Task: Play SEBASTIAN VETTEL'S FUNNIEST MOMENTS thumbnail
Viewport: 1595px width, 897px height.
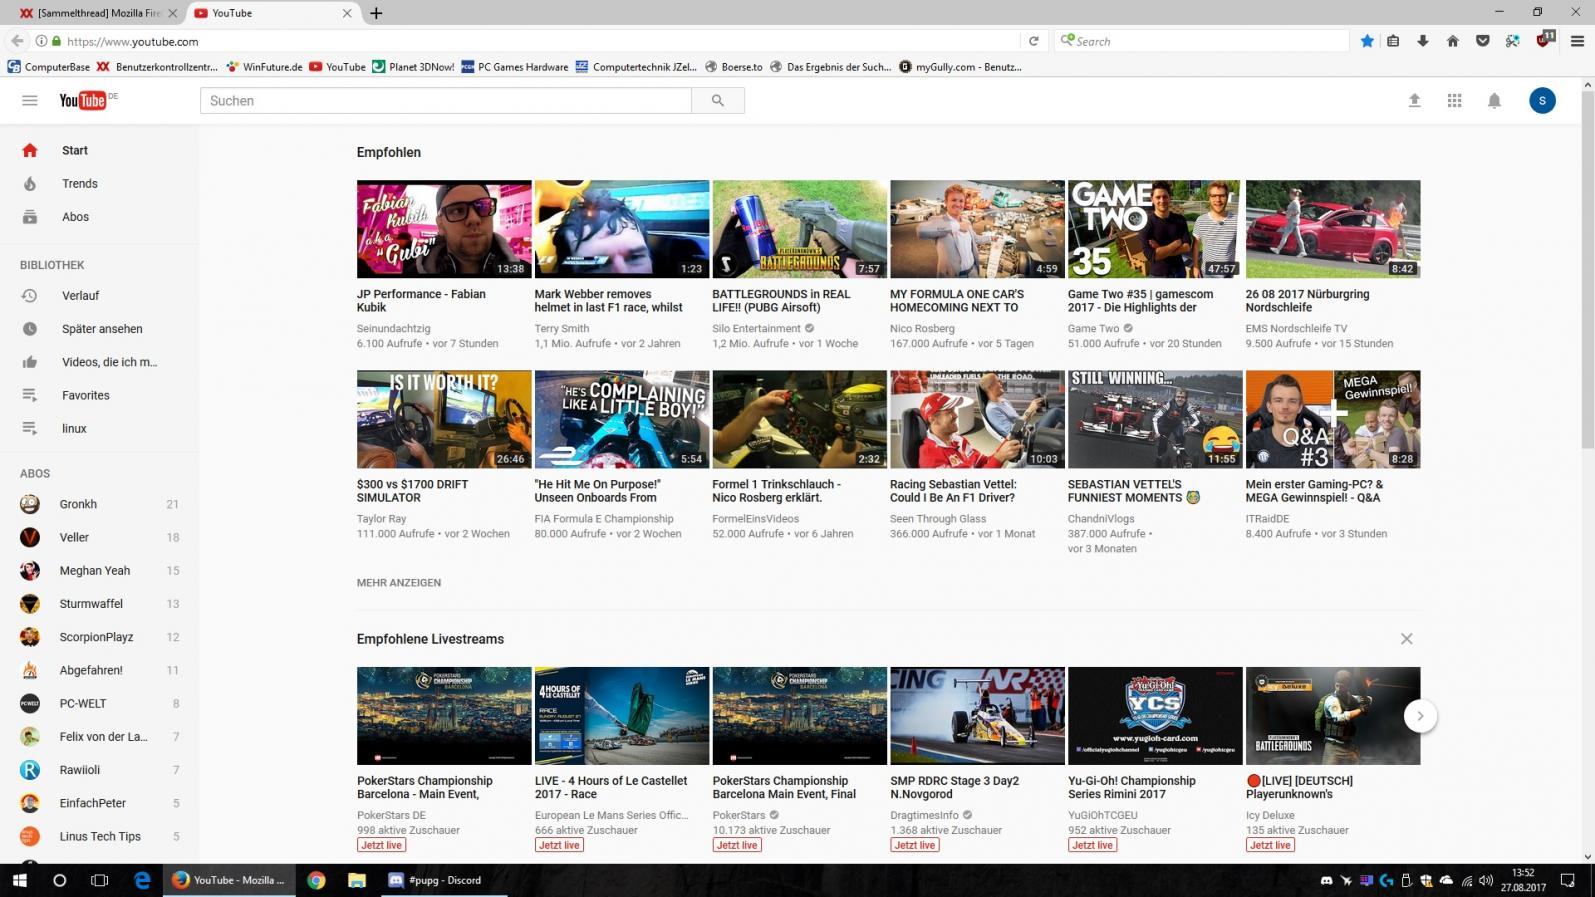Action: pyautogui.click(x=1155, y=419)
